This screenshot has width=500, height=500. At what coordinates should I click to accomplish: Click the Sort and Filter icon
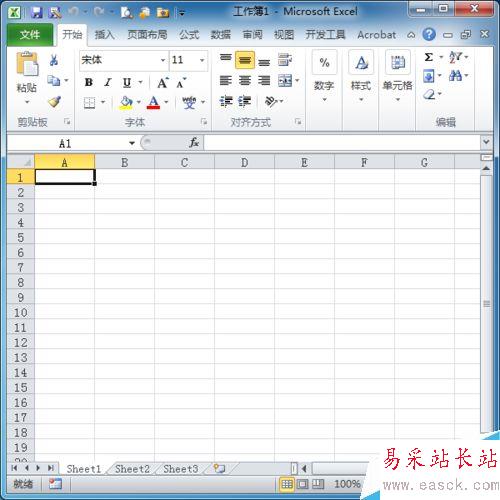coord(455,57)
